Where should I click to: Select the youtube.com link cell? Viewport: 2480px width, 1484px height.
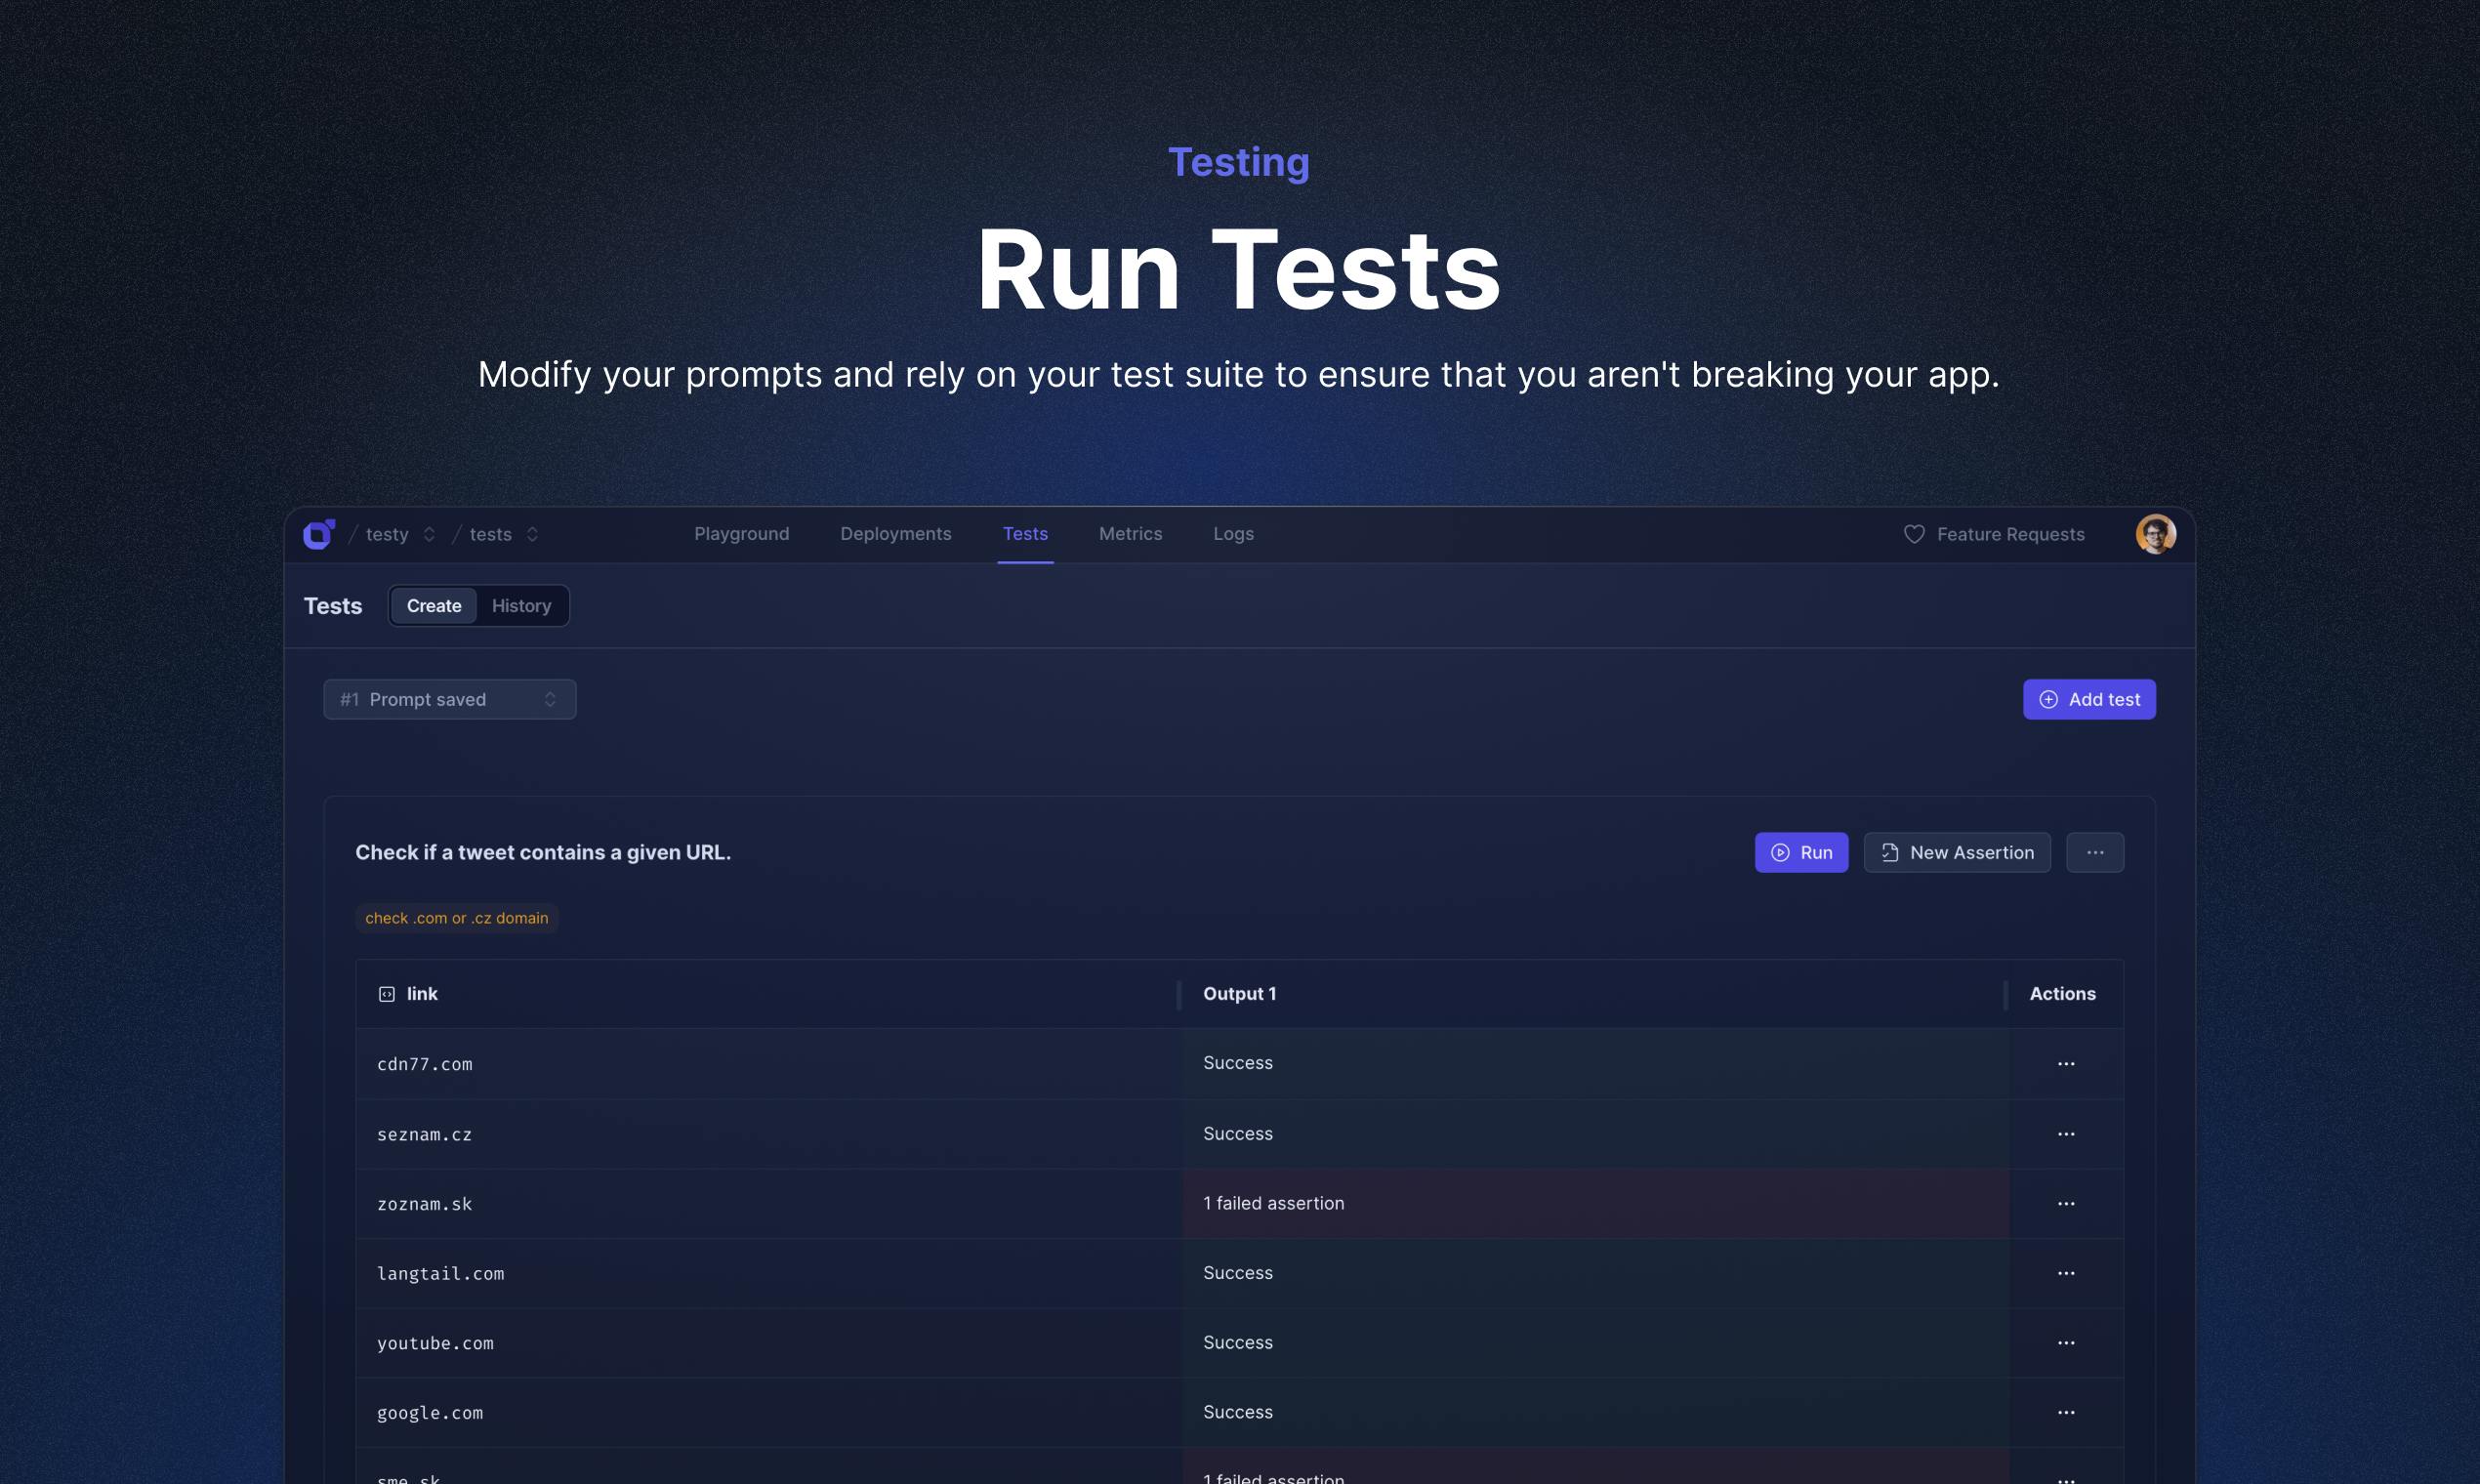click(768, 1343)
